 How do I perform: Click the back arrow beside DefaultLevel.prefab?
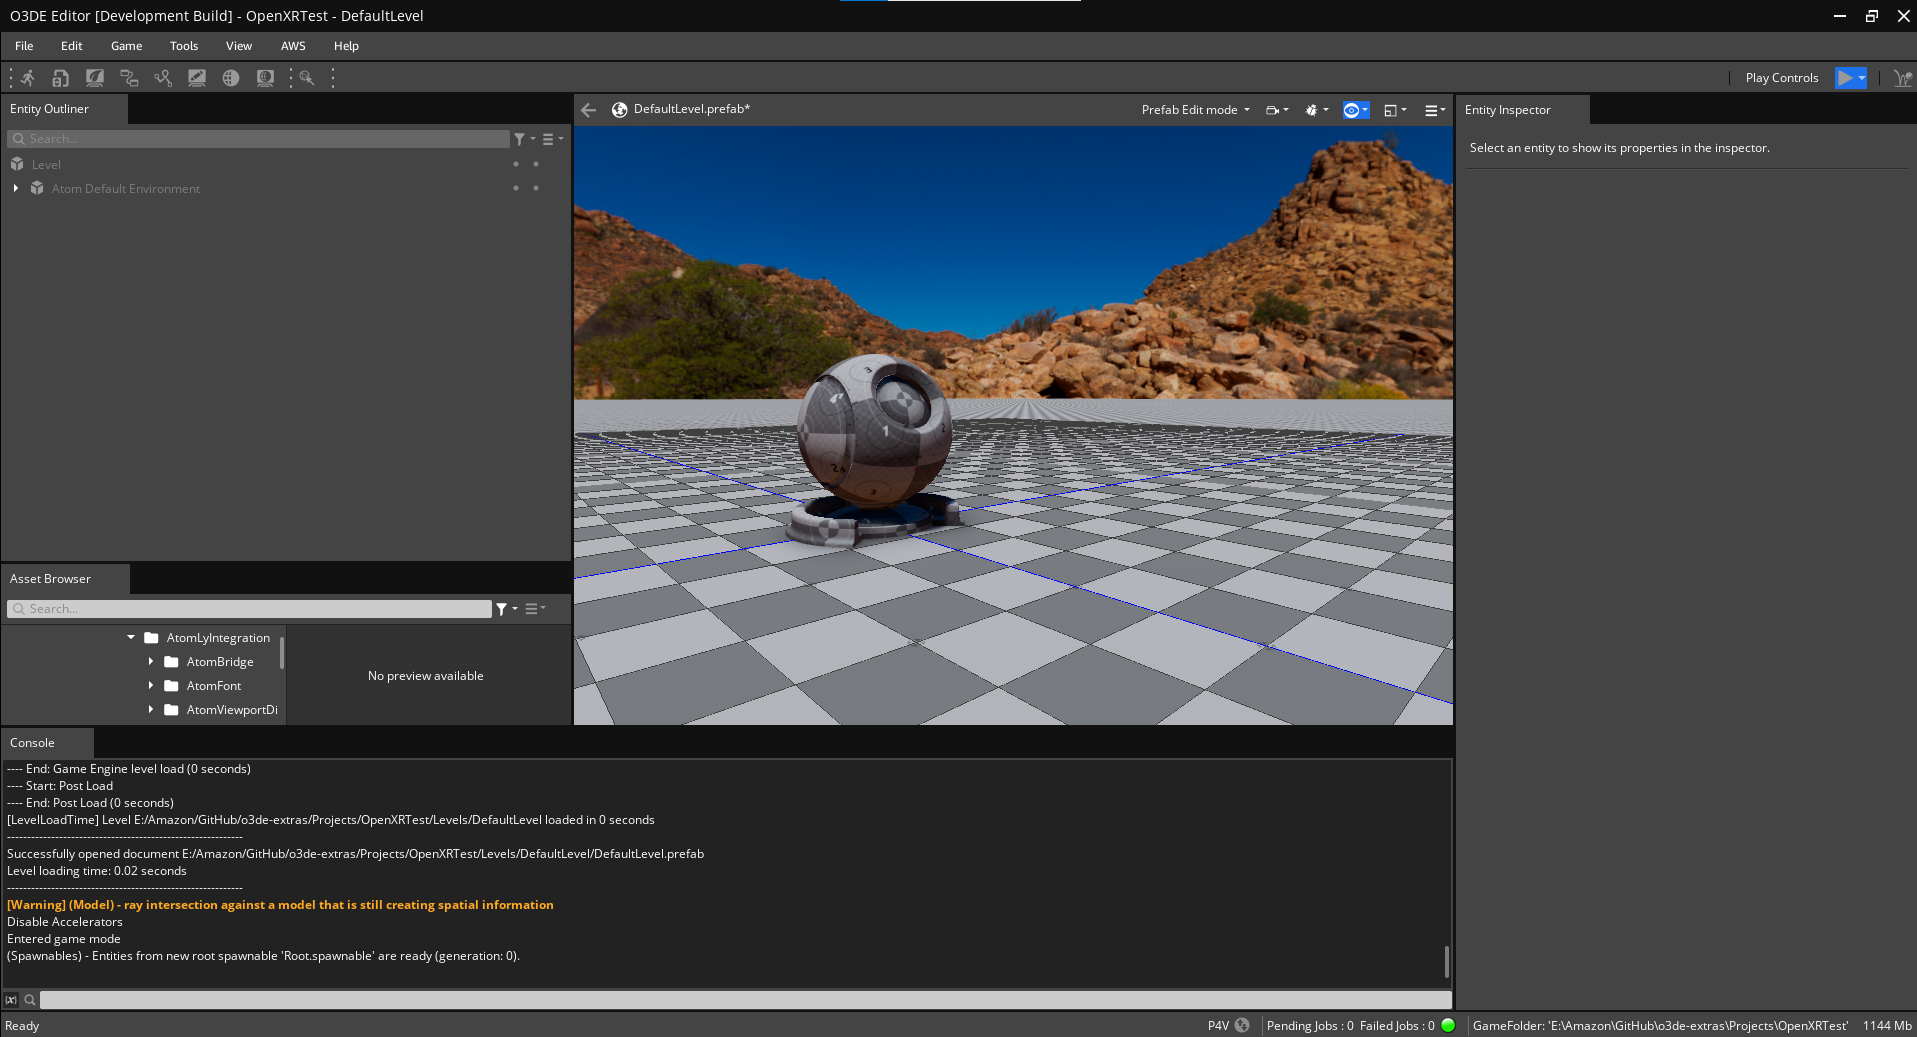coord(588,110)
